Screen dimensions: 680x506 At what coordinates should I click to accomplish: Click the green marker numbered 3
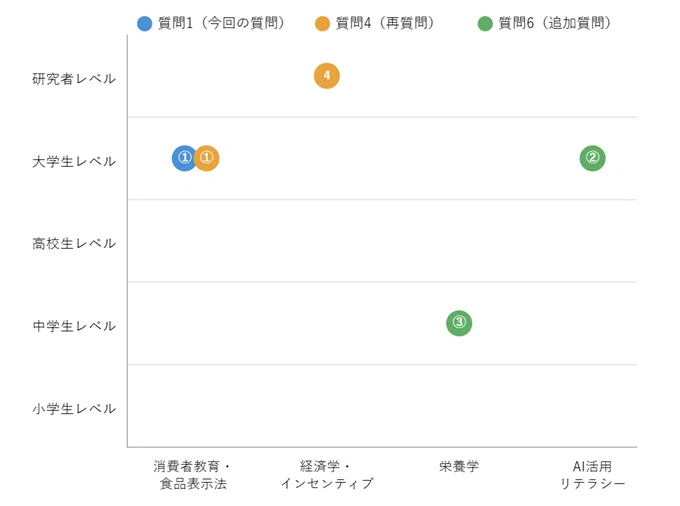459,323
